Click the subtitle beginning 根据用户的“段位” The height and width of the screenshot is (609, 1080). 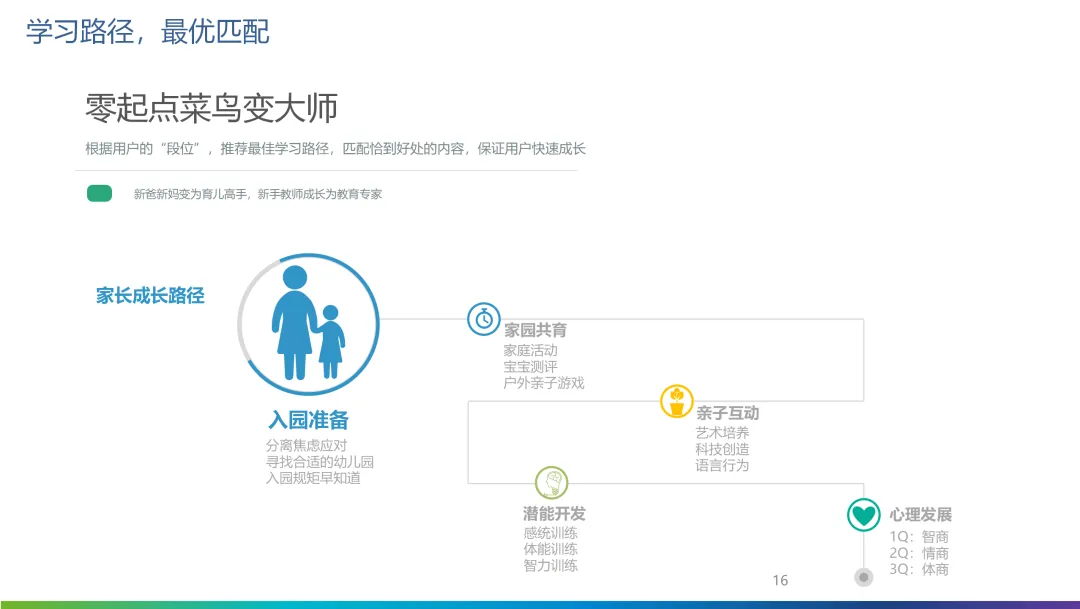click(x=335, y=149)
